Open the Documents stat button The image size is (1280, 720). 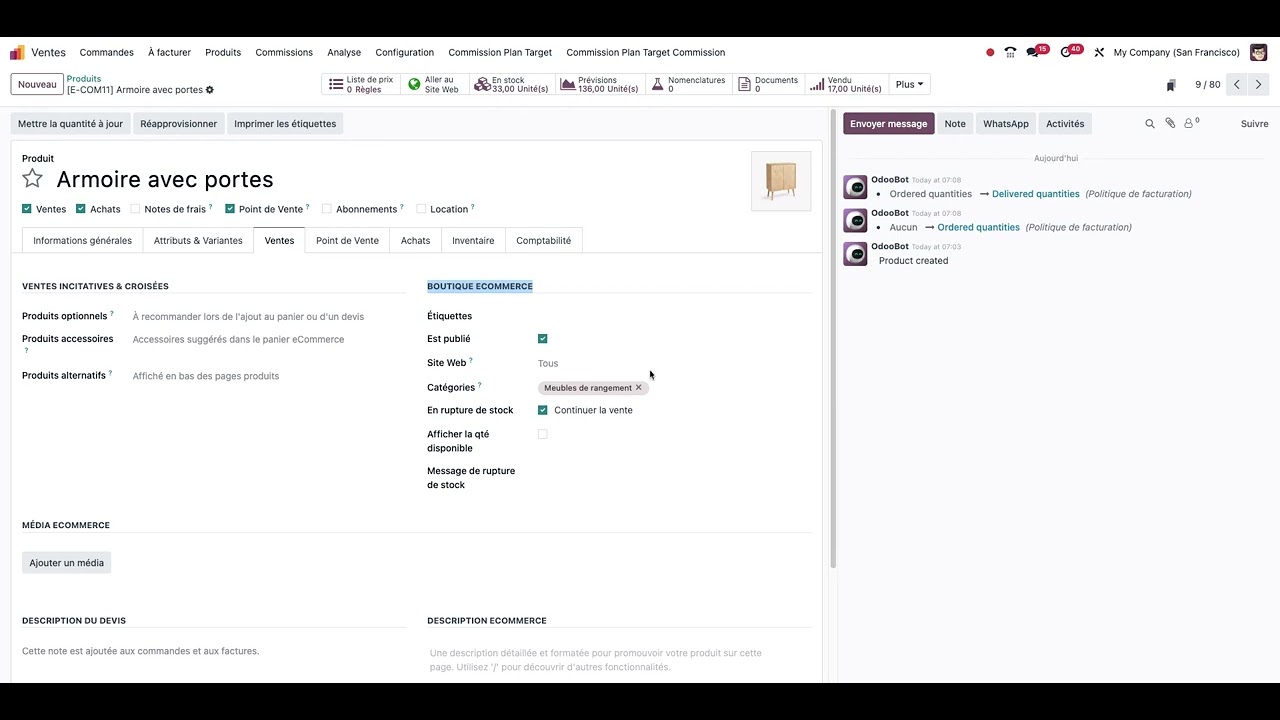pyautogui.click(x=769, y=85)
